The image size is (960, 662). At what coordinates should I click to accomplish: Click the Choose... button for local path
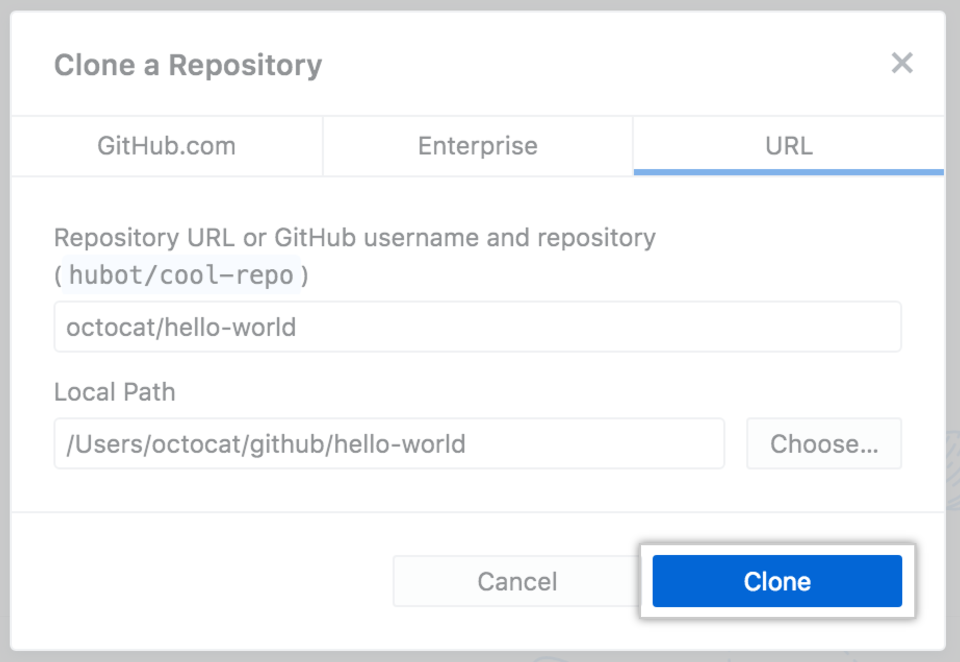[x=824, y=443]
